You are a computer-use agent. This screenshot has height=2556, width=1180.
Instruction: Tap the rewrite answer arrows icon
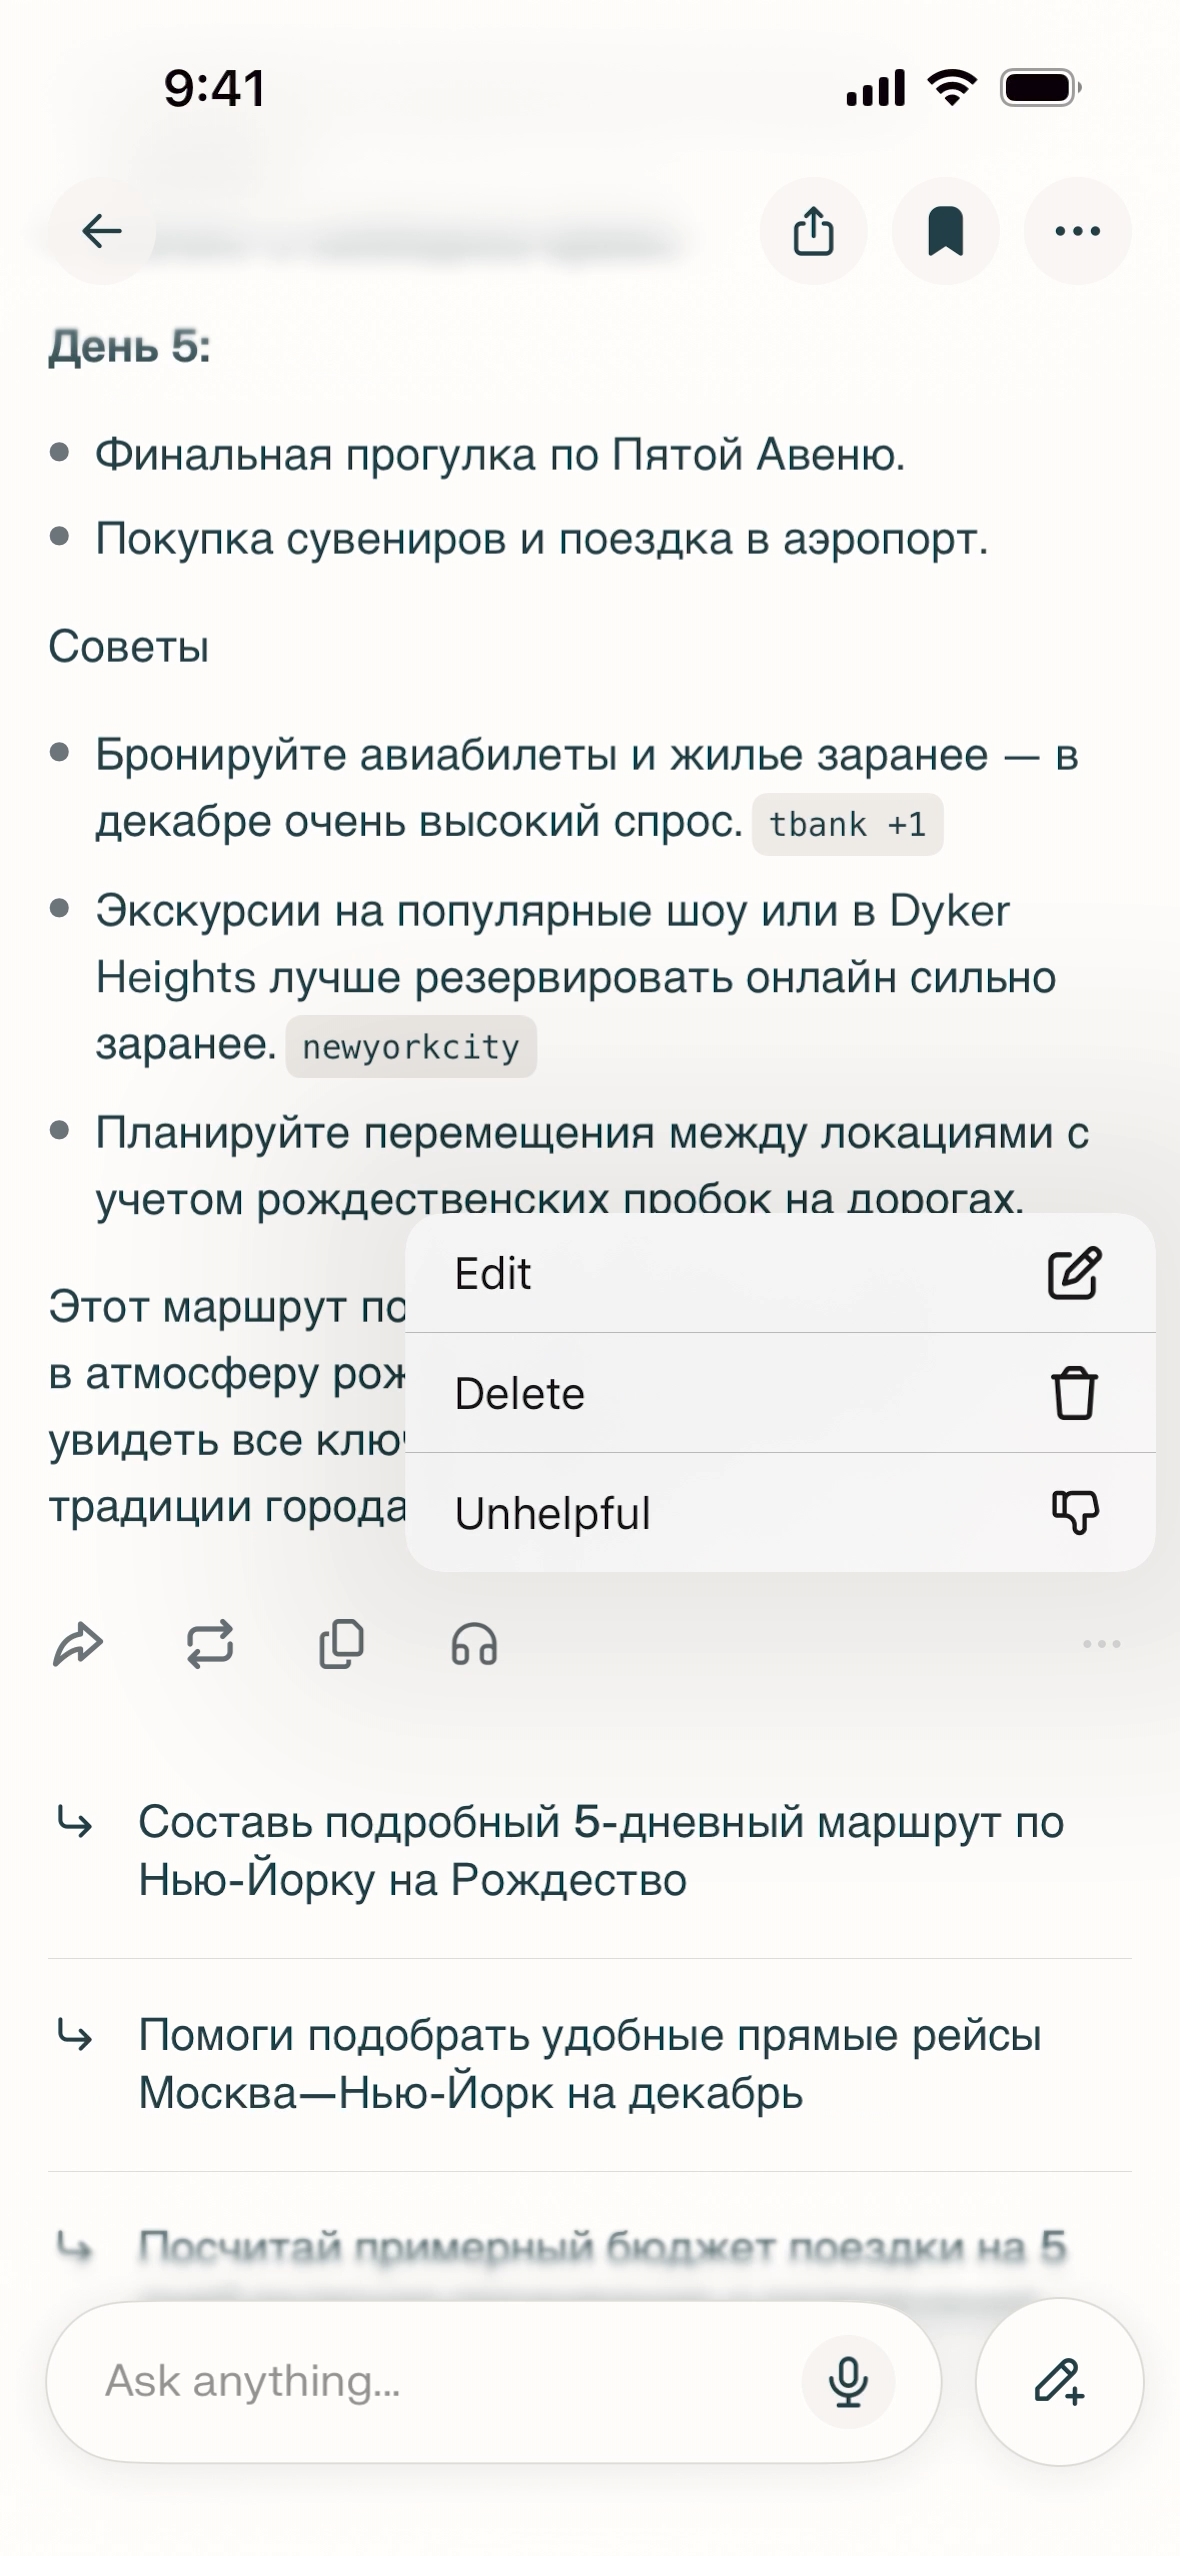pos(210,1644)
